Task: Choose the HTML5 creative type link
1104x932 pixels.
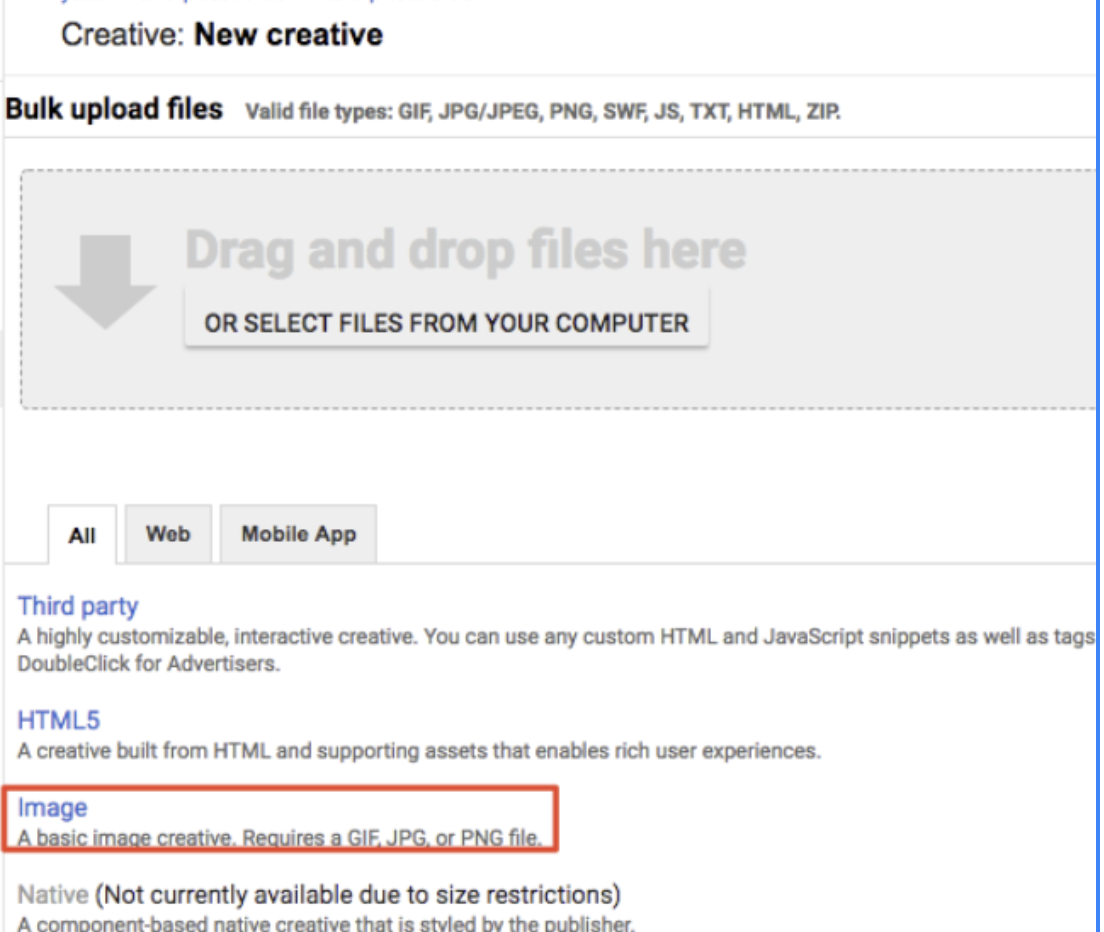Action: coord(59,720)
